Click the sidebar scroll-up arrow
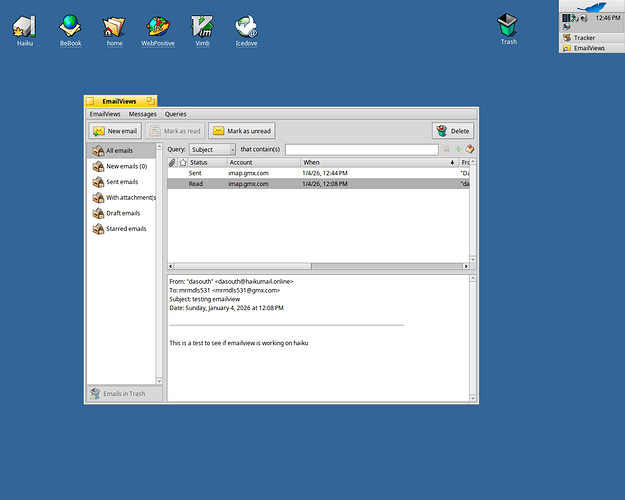 [159, 146]
